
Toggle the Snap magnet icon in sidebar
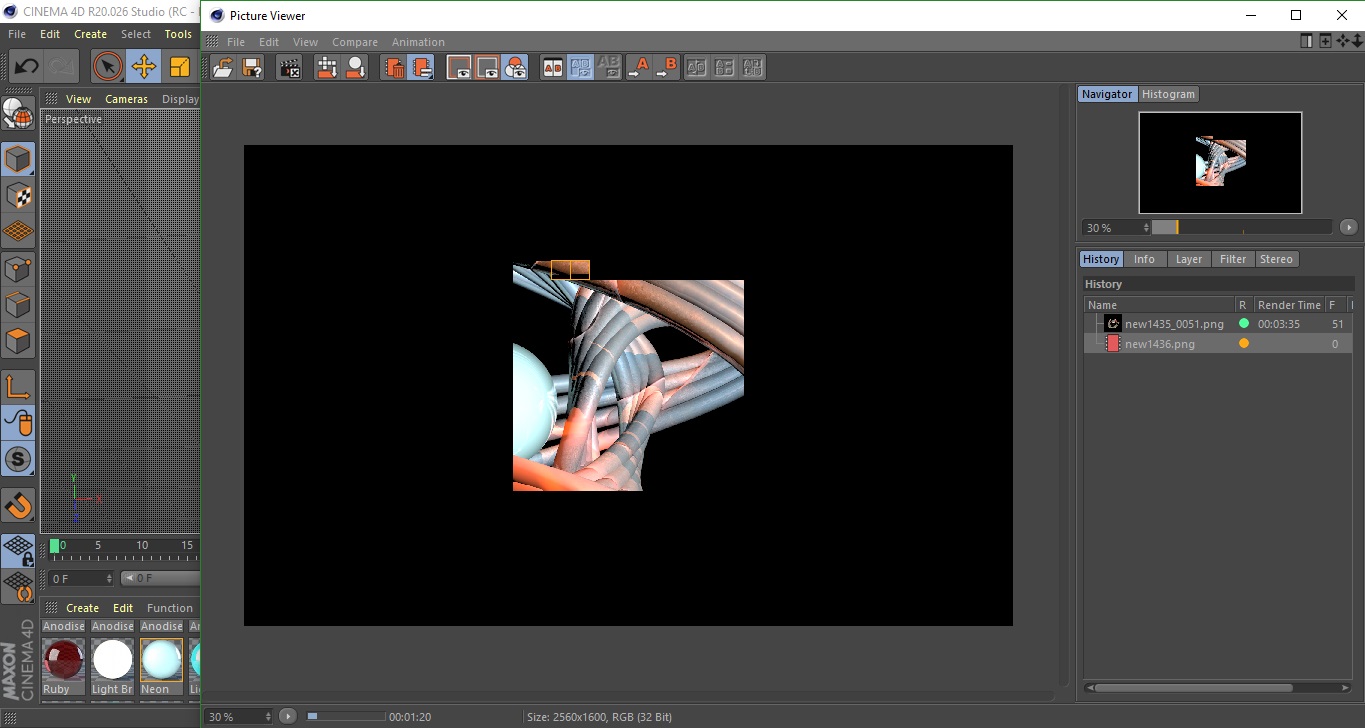pyautogui.click(x=18, y=505)
